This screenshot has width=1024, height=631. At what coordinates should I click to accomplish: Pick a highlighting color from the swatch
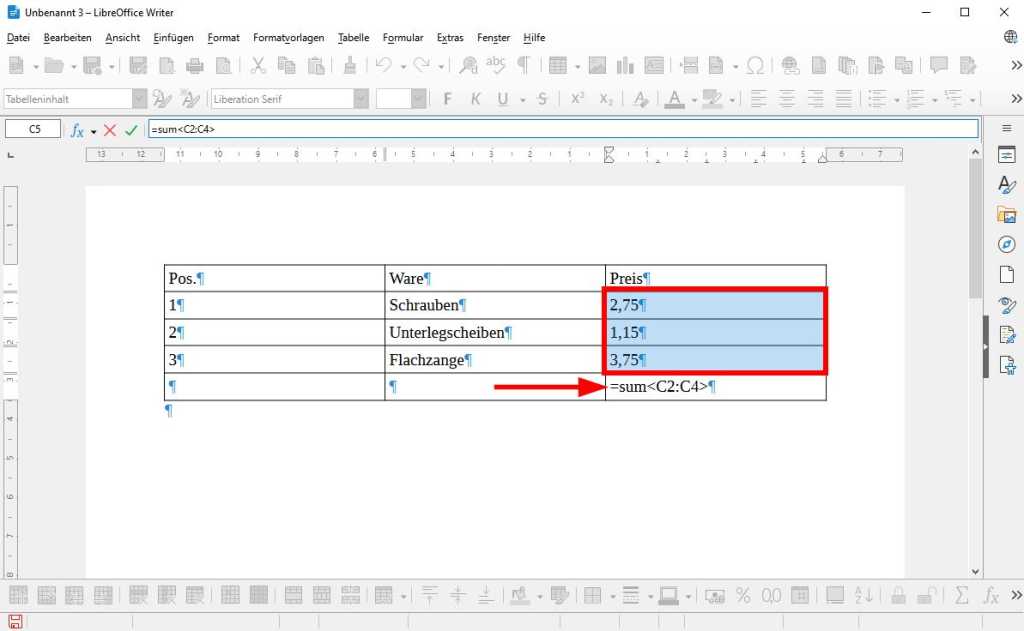point(712,98)
